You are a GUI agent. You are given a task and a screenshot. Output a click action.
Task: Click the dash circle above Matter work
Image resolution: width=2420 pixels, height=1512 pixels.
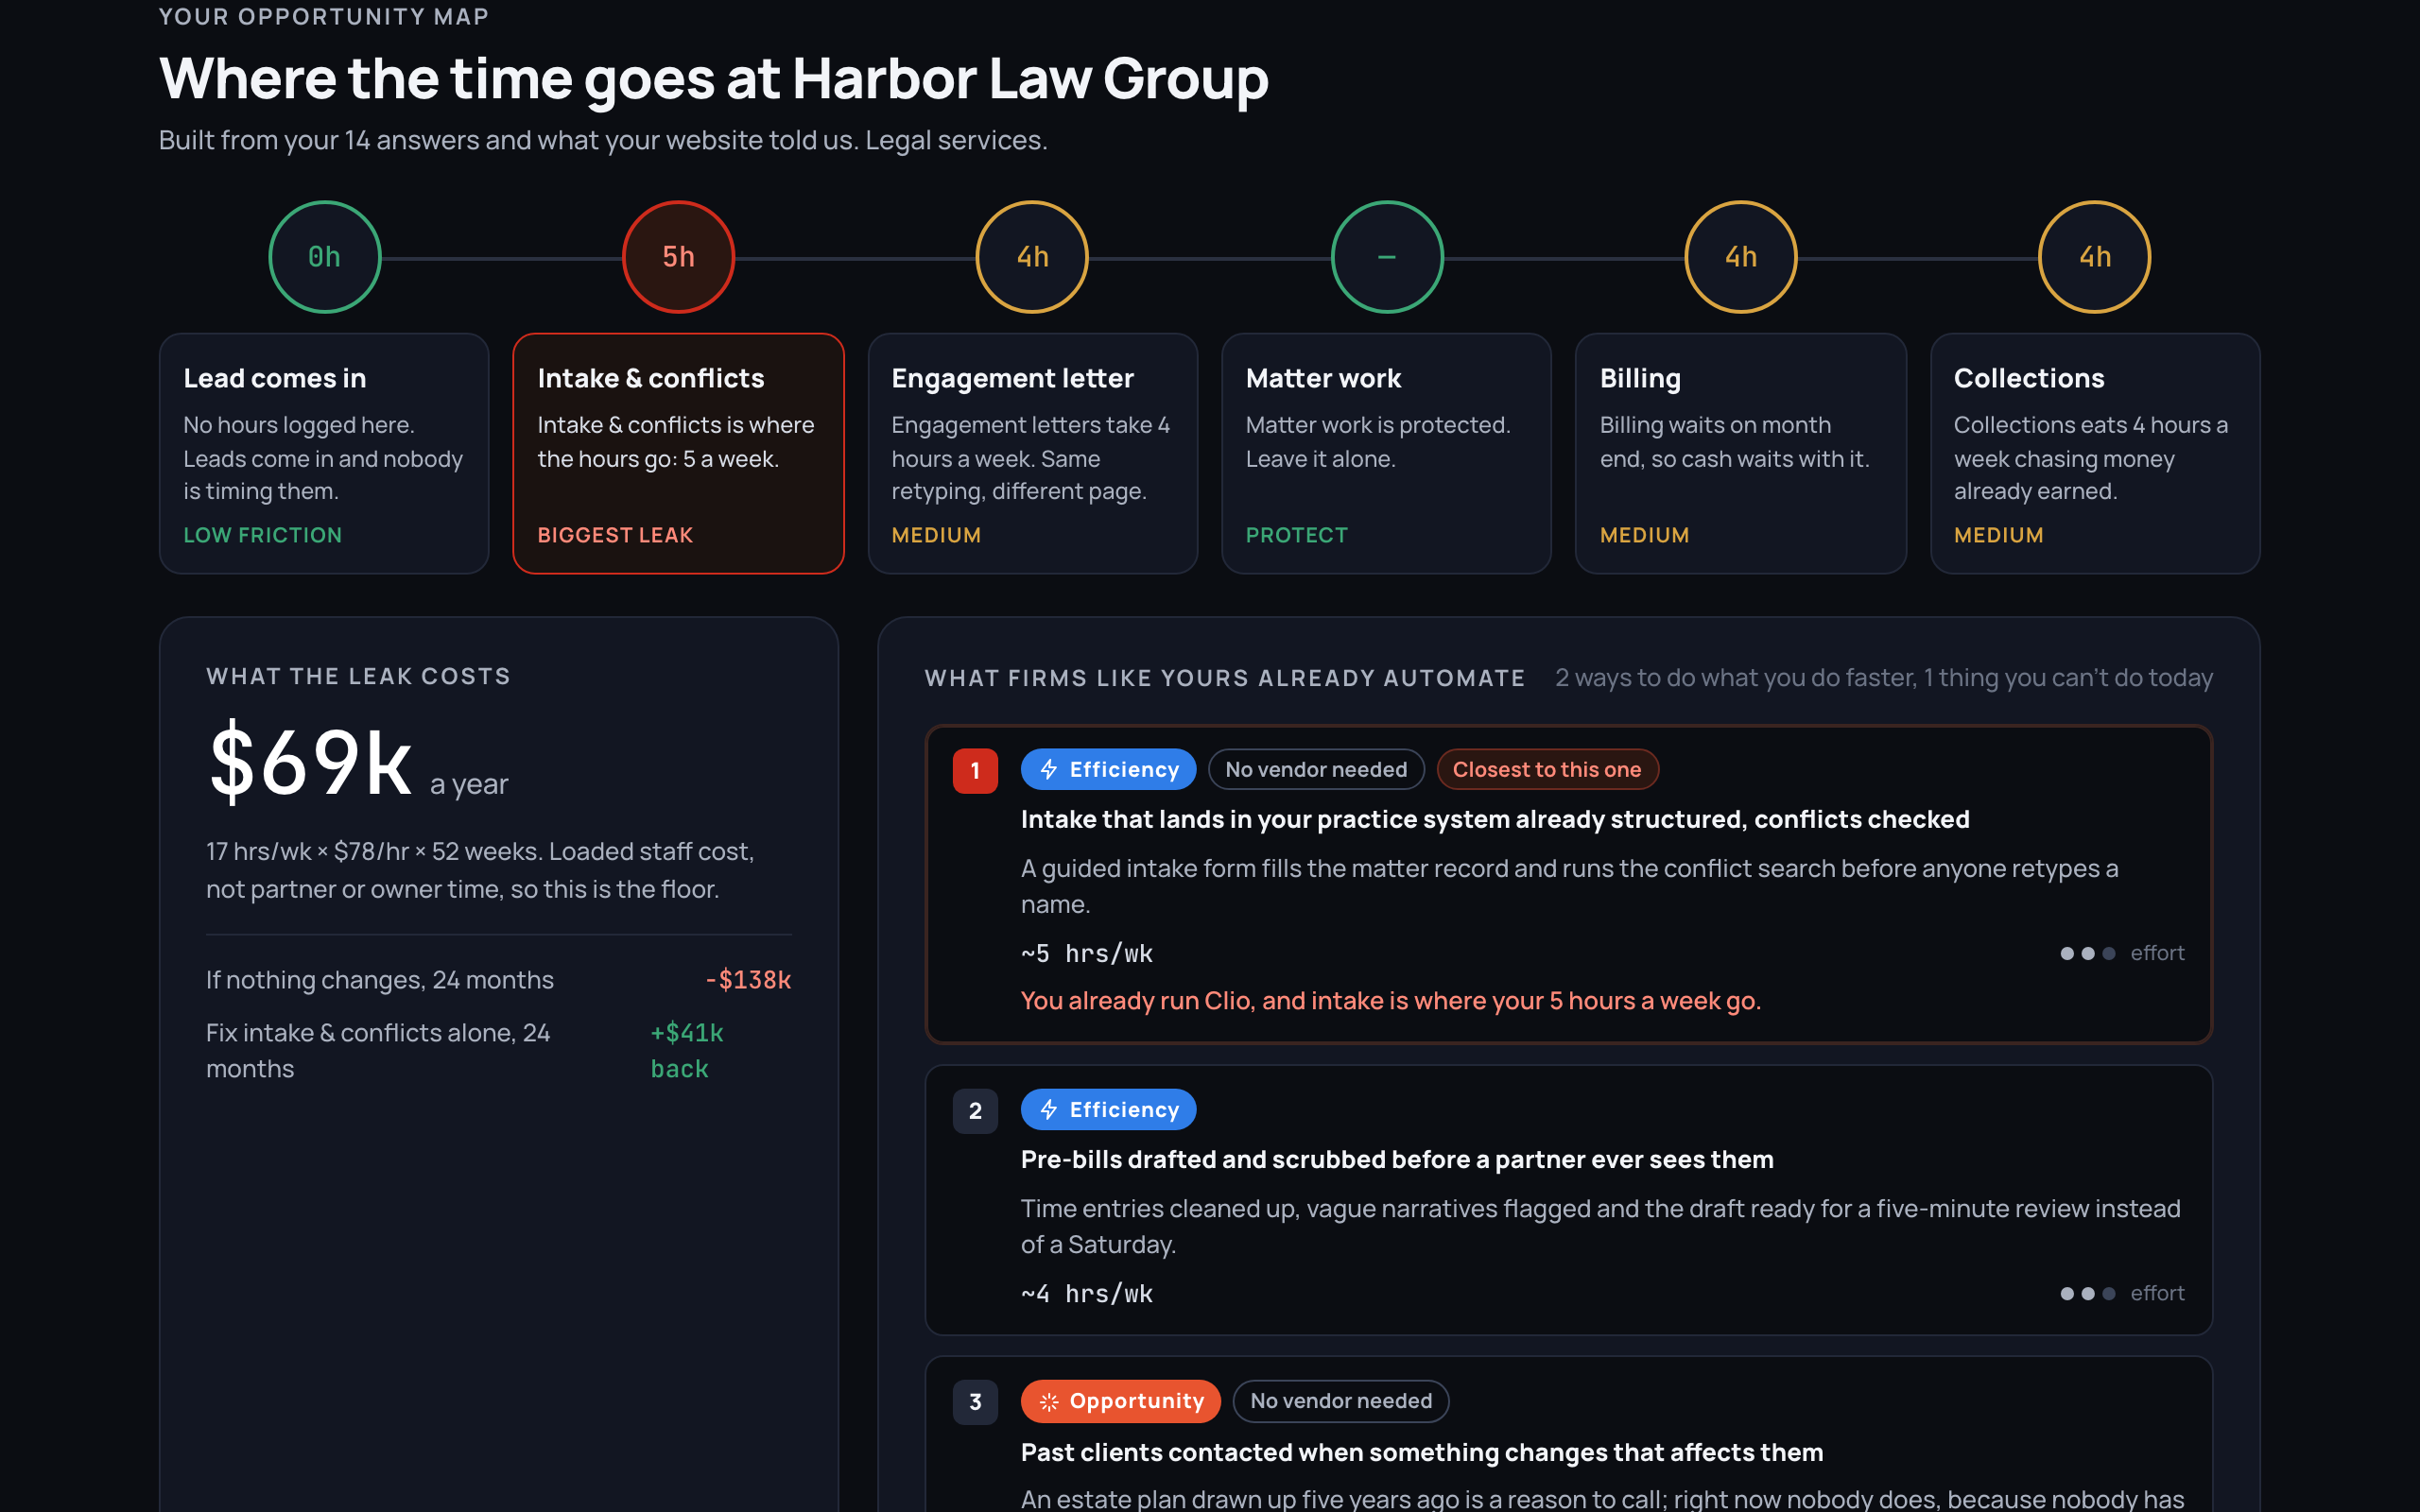(x=1387, y=257)
